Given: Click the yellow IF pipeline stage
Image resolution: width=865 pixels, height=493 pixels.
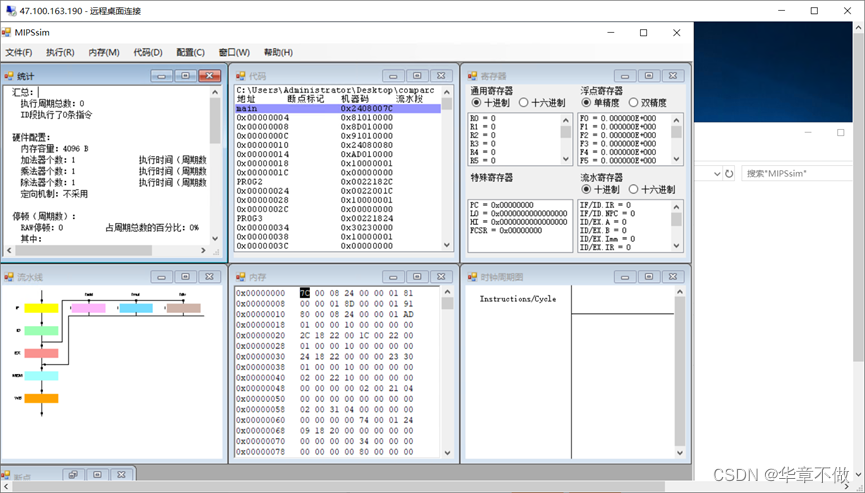Looking at the screenshot, I should click(x=41, y=308).
